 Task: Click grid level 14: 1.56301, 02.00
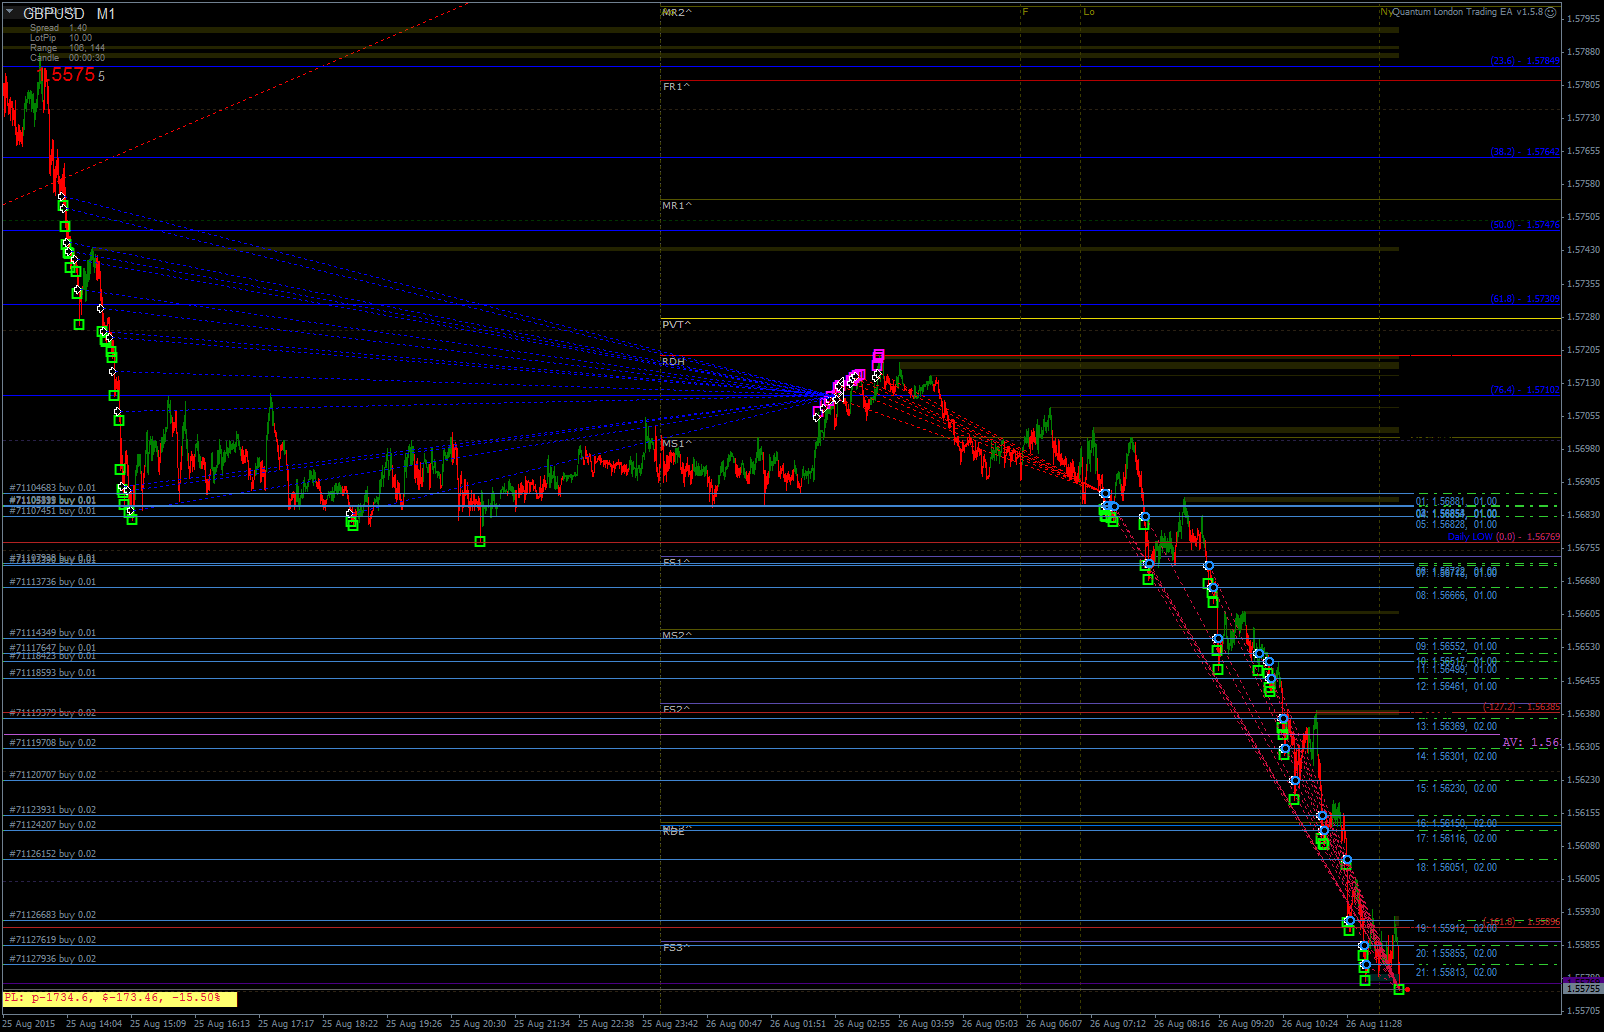point(1456,757)
